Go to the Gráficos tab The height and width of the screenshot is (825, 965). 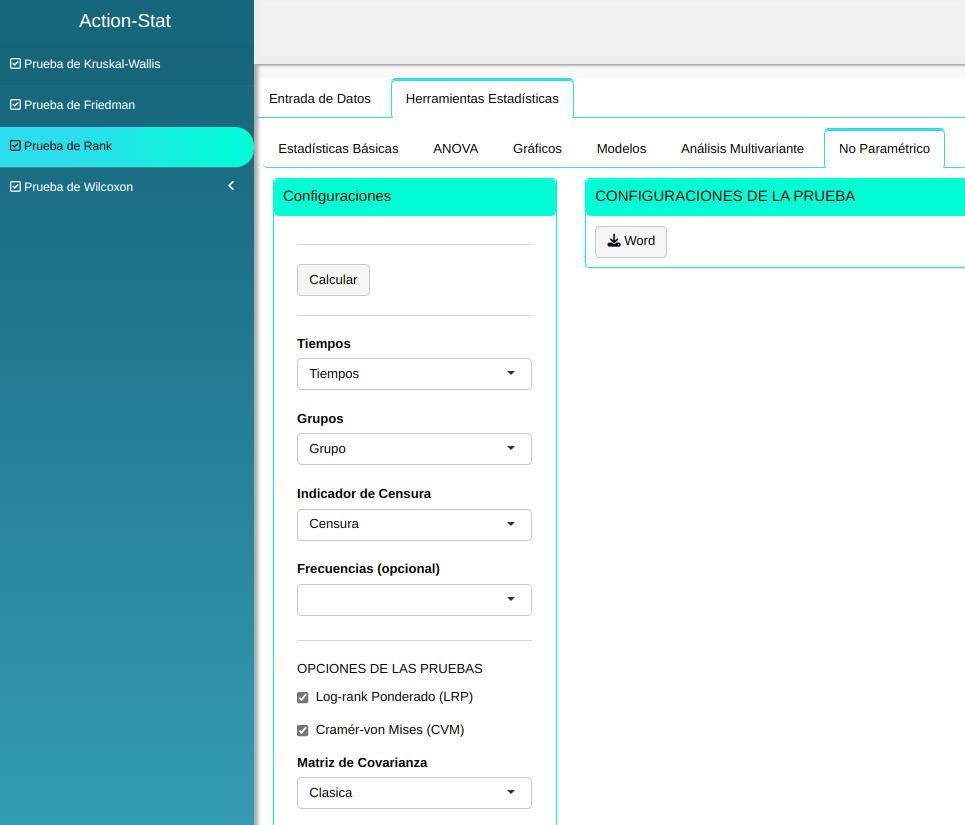(x=537, y=149)
